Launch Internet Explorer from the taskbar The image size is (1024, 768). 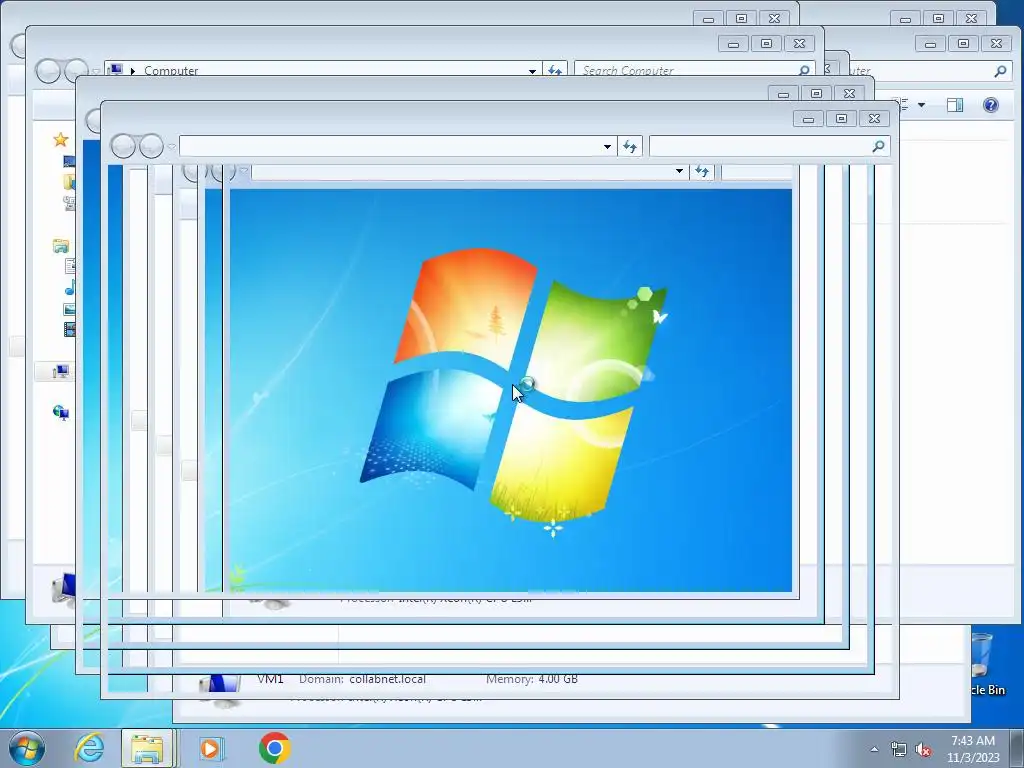click(x=89, y=748)
